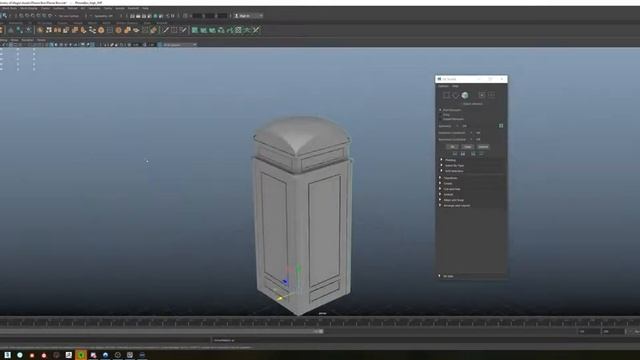640x360 pixels.
Task: Click the Multi-Cut knife shelf icon
Action: tap(166, 30)
